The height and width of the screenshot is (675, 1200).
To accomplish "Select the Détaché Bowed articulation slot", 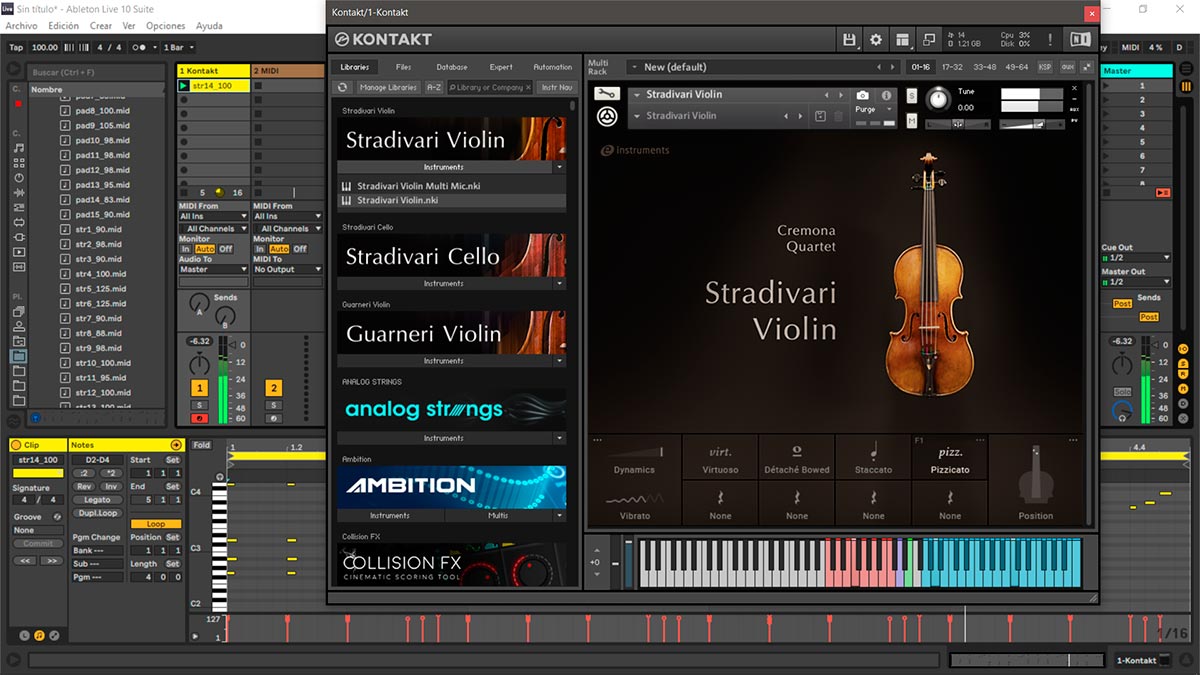I will (x=797, y=458).
